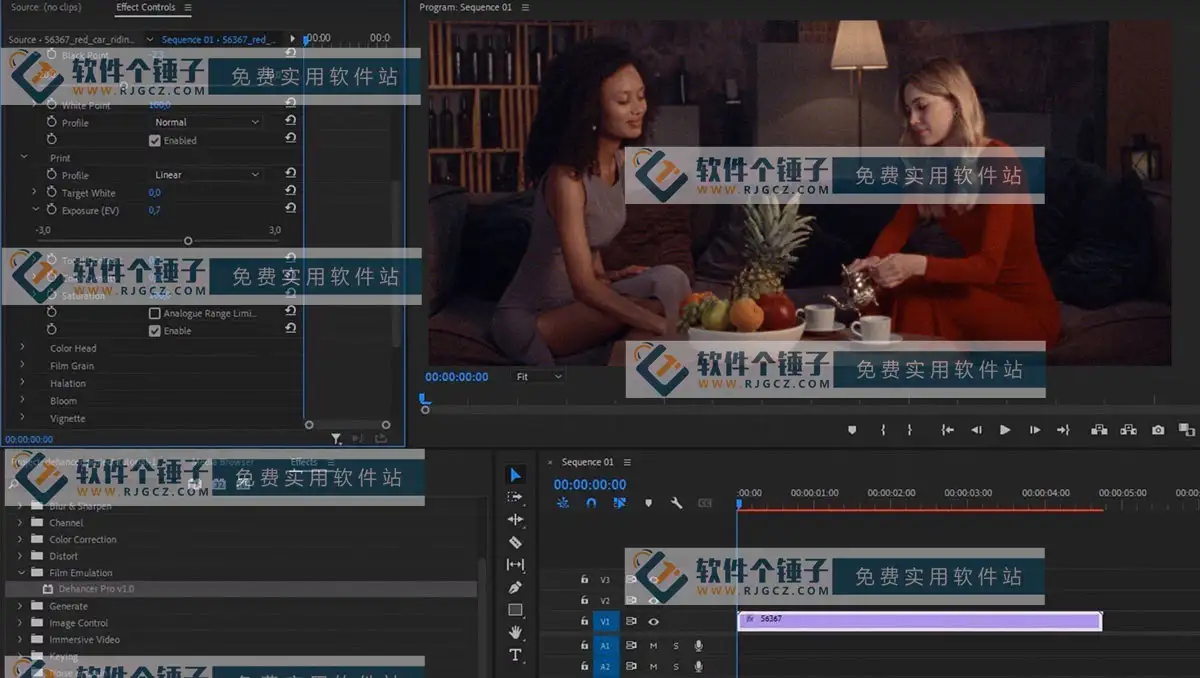Step forward one frame

coord(1035,430)
